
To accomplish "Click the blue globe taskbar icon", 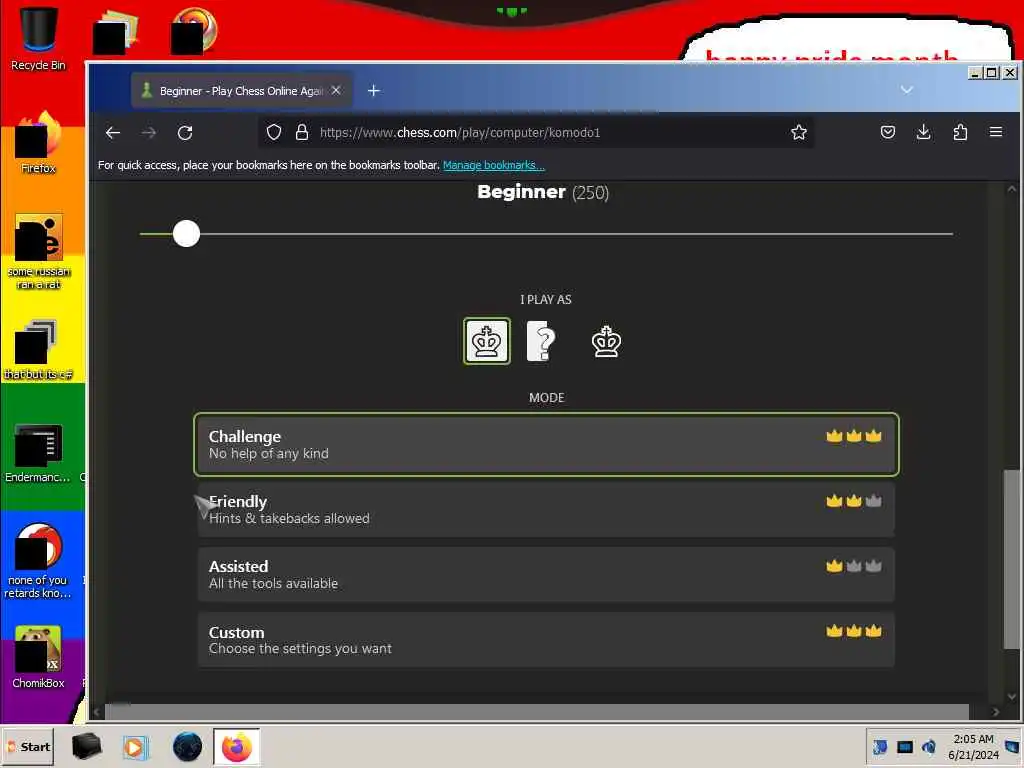I will point(187,746).
